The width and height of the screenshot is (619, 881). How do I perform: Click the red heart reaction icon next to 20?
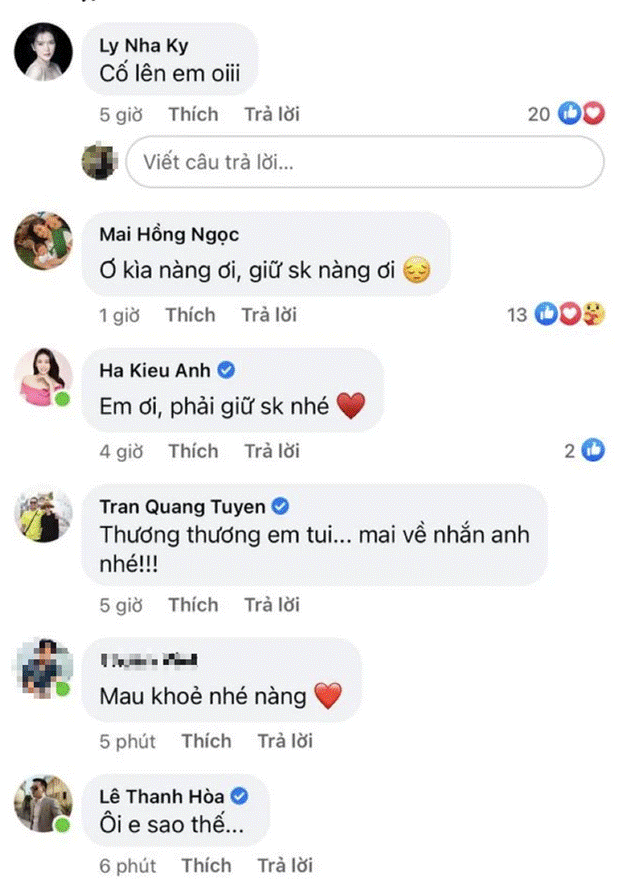pyautogui.click(x=594, y=114)
